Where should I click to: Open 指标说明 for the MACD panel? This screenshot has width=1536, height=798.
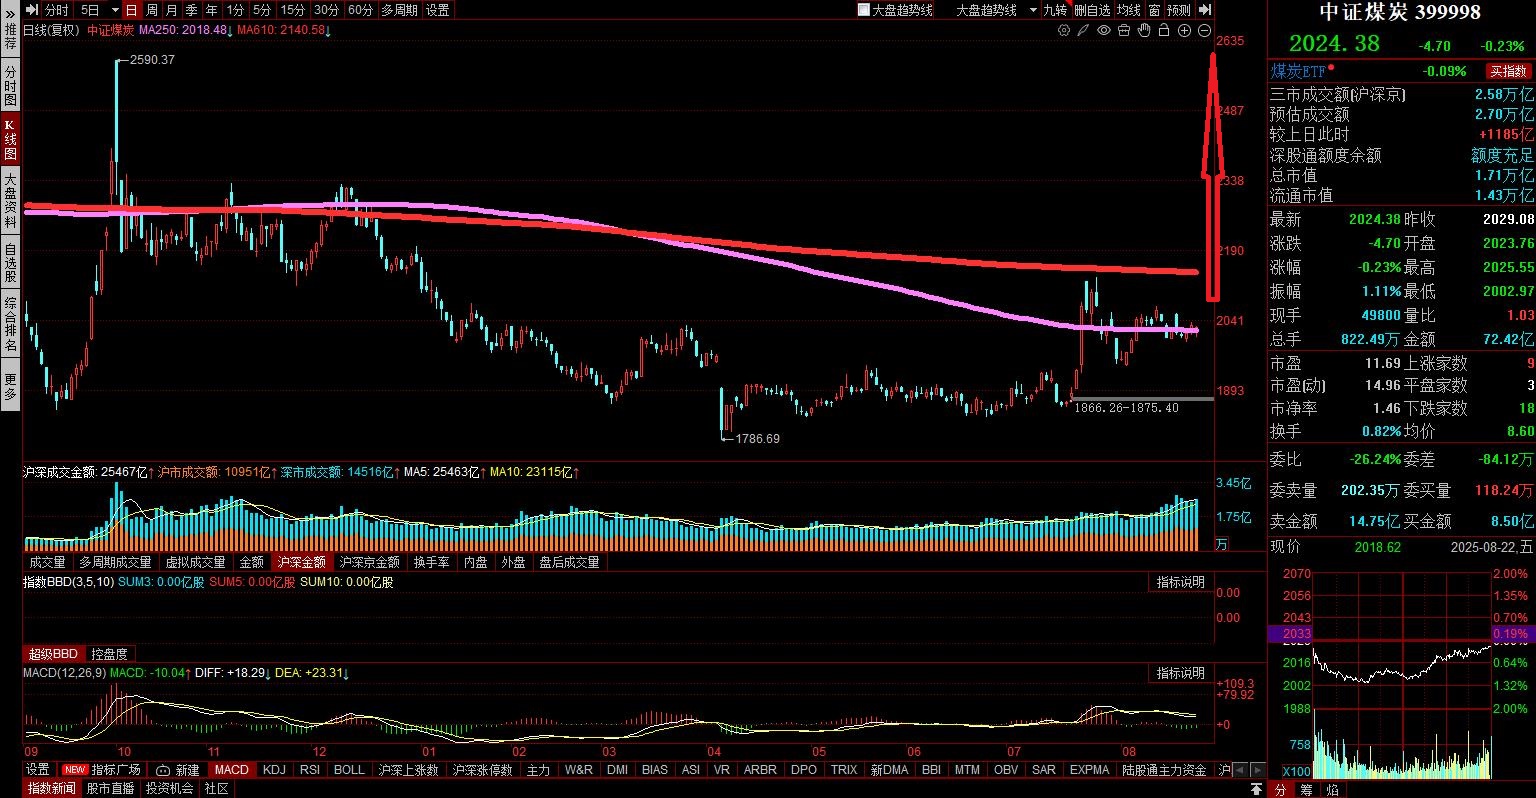click(x=1181, y=673)
